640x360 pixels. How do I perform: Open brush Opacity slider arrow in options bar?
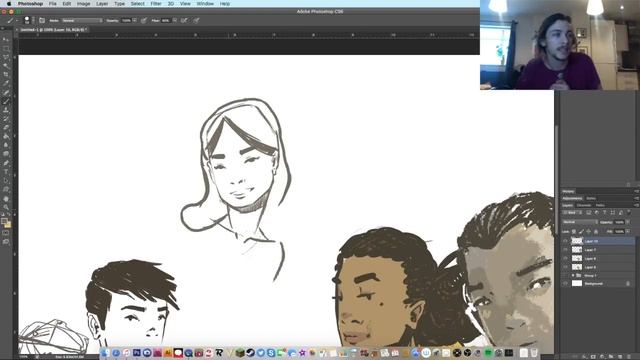(x=135, y=20)
